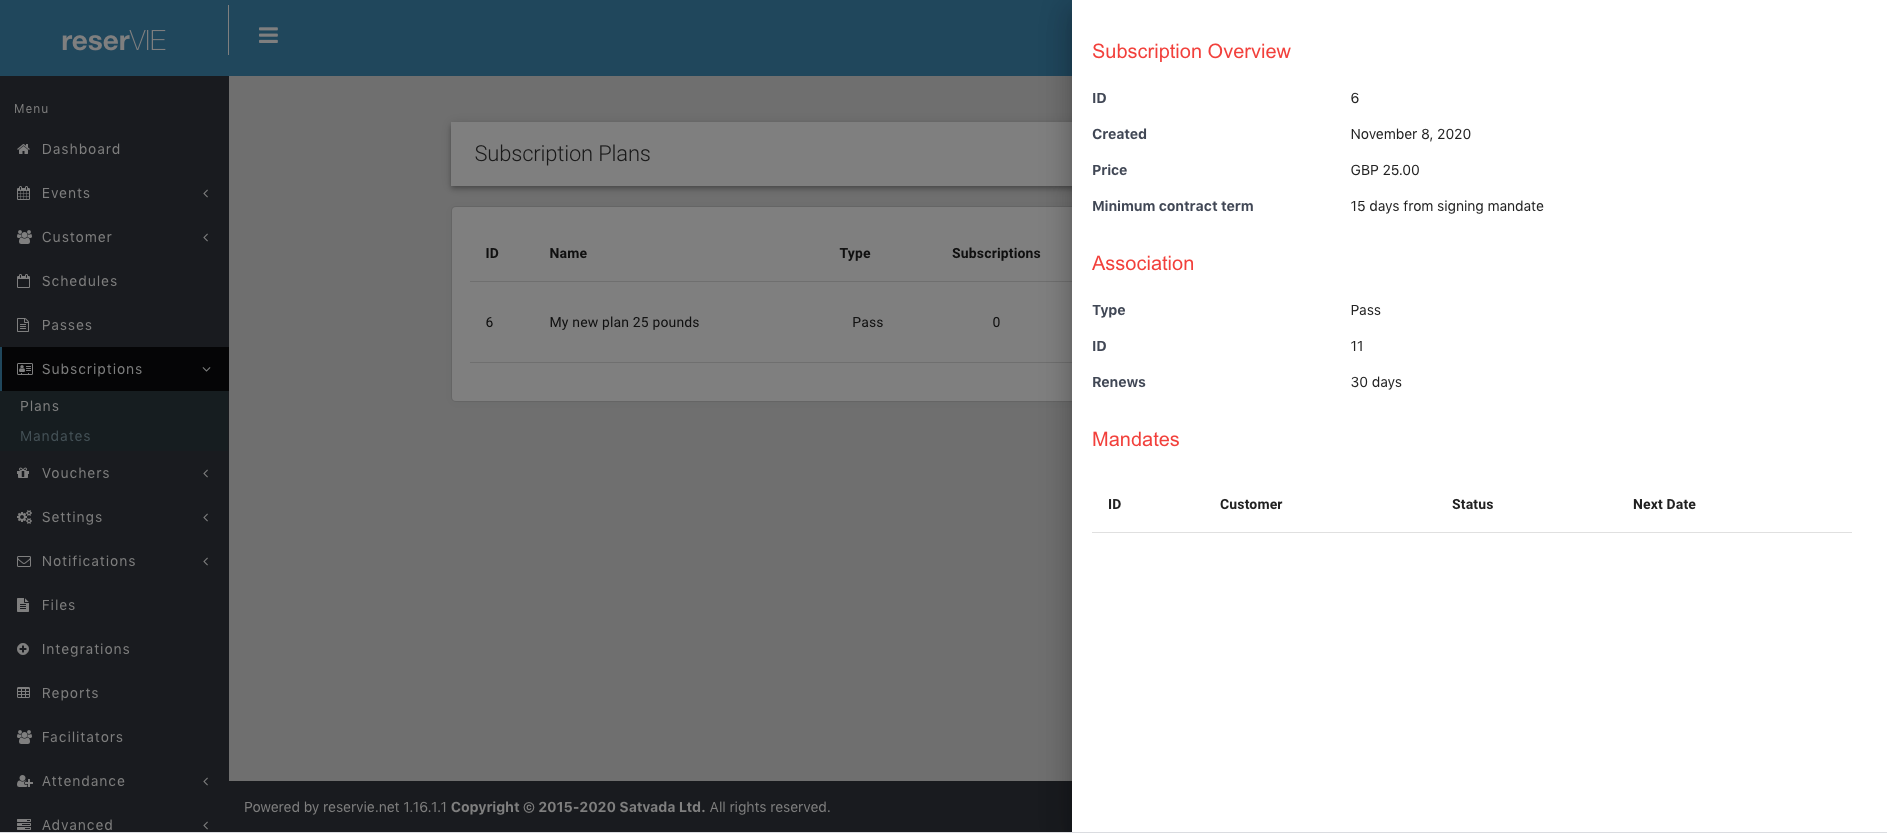Click the Advanced menu icon
Viewport: 1887px width, 833px height.
click(x=24, y=825)
